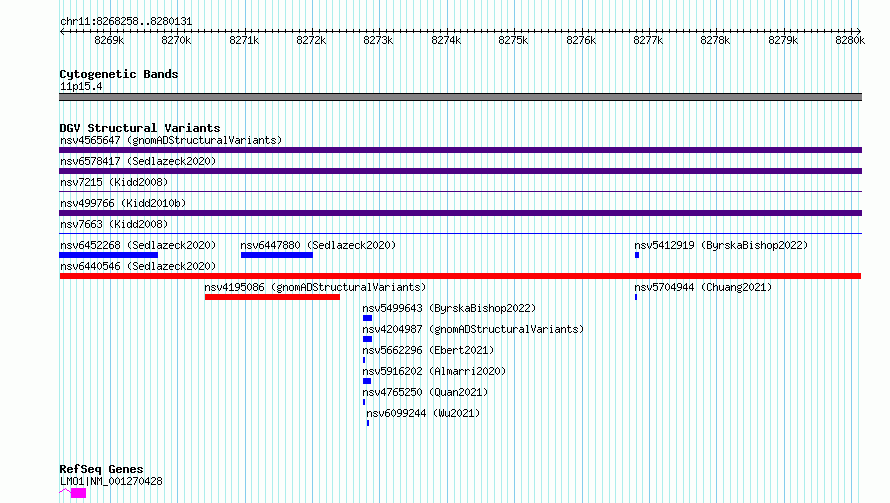Screen dimensions: 890x503
Task: Open variant nsv5499643 (ByrskaBishop2022) label
Action: 449,308
